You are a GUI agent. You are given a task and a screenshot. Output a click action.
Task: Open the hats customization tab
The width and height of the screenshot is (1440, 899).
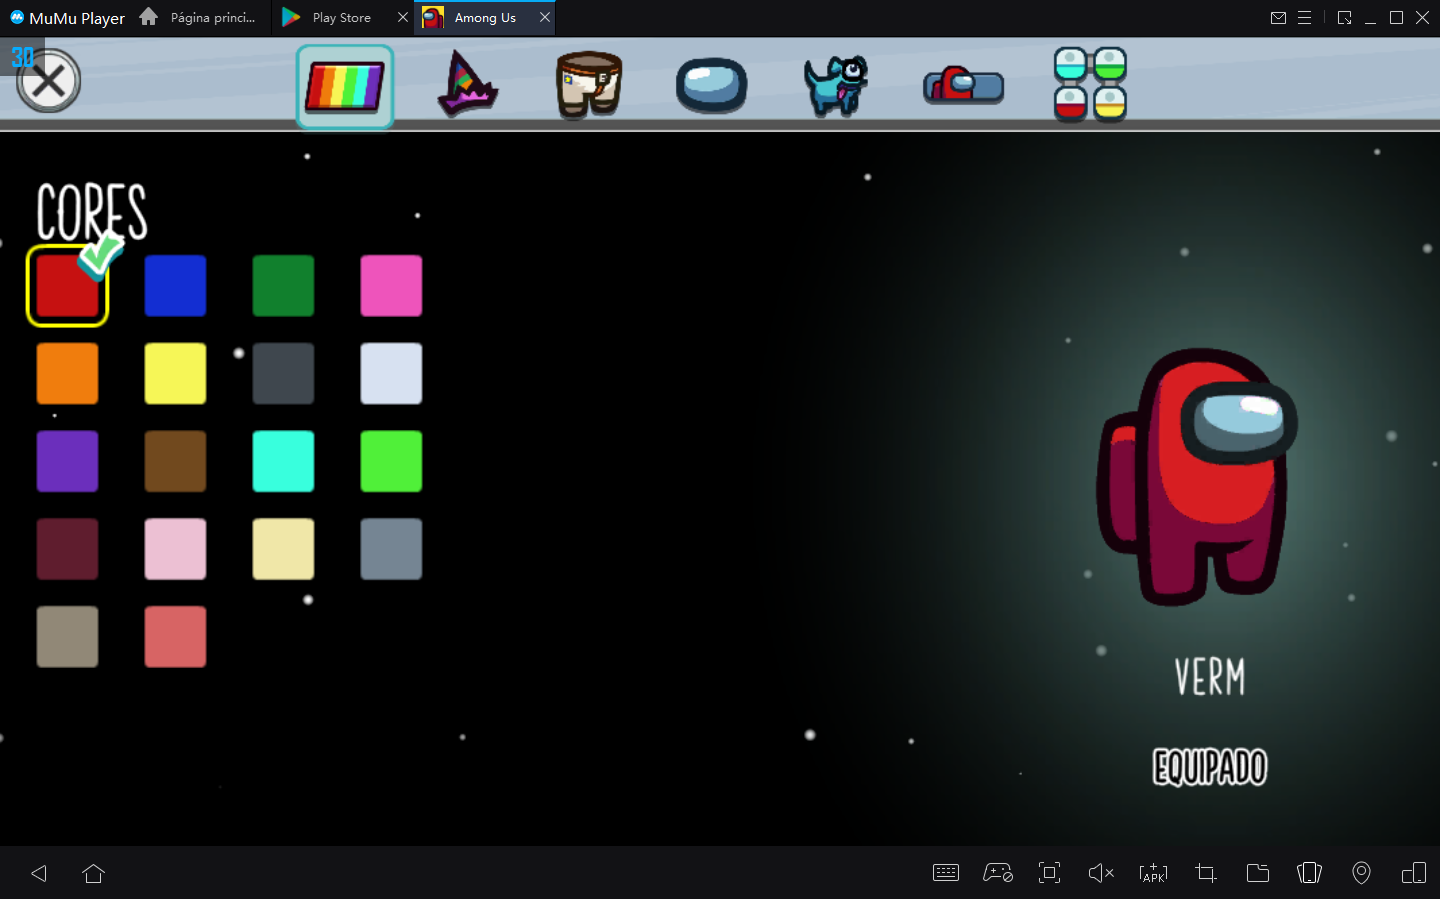click(x=467, y=85)
